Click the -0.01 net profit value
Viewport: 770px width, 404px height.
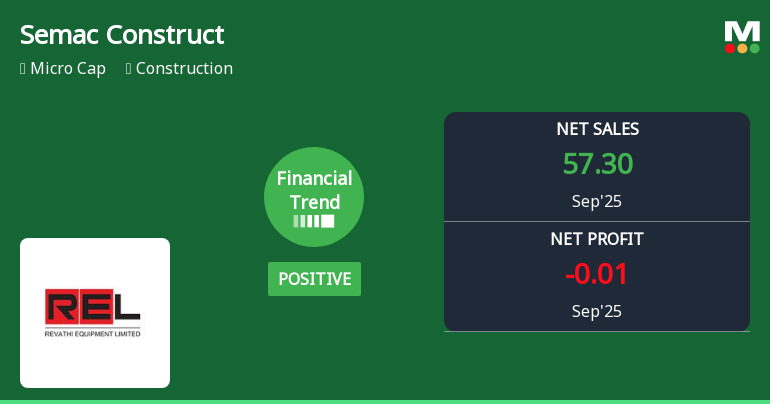pos(597,274)
